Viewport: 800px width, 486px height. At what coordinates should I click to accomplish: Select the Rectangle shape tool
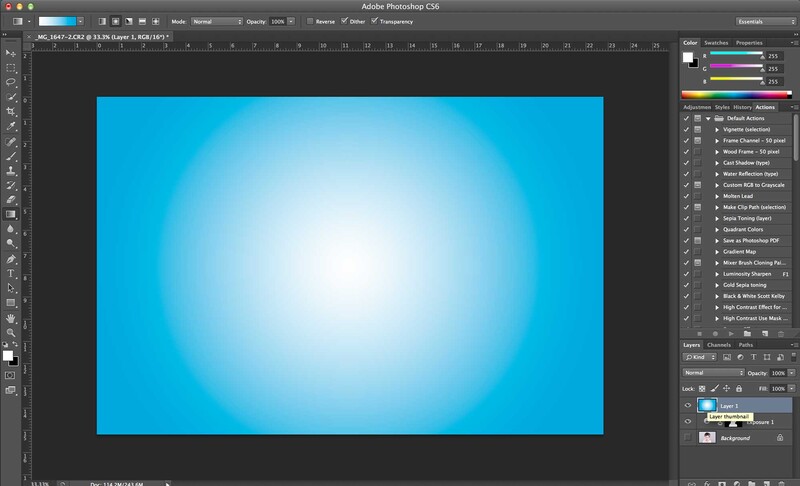point(10,303)
